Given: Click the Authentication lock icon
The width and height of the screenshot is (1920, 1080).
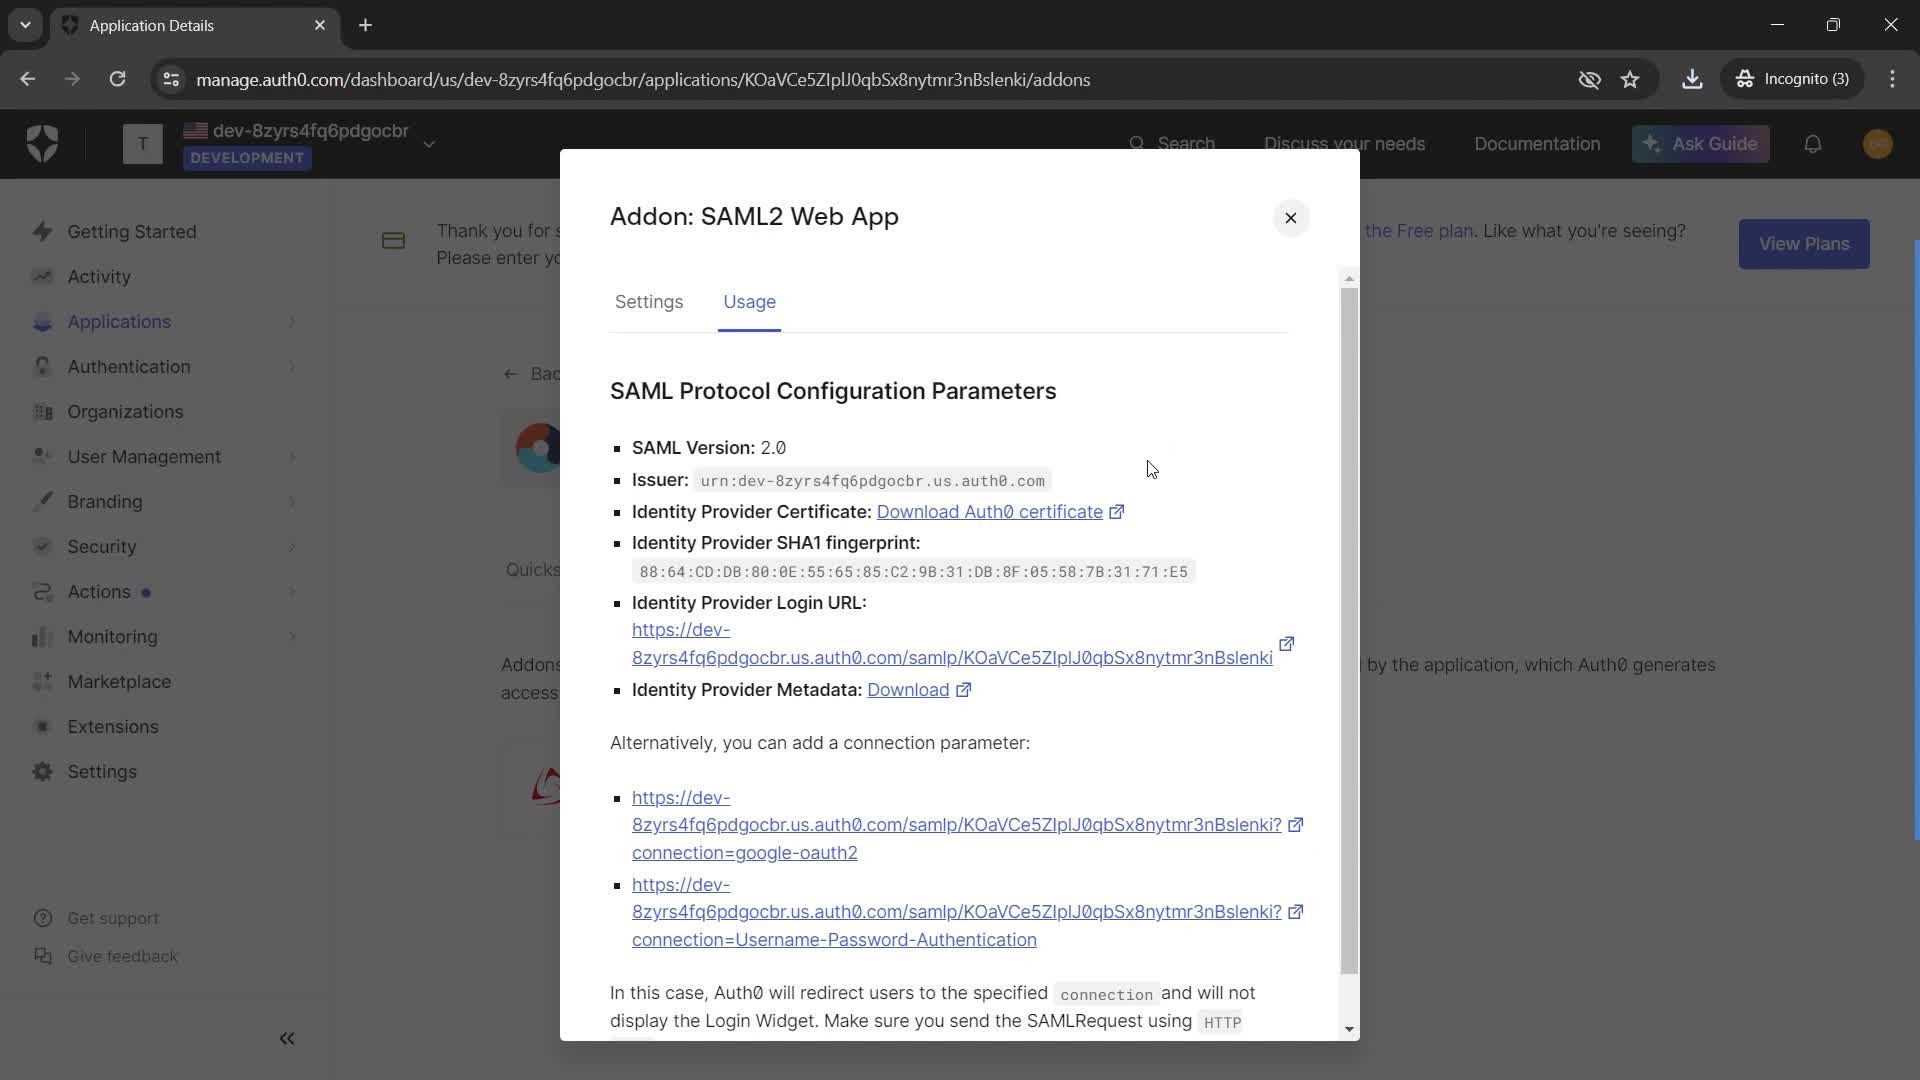Looking at the screenshot, I should 42,367.
